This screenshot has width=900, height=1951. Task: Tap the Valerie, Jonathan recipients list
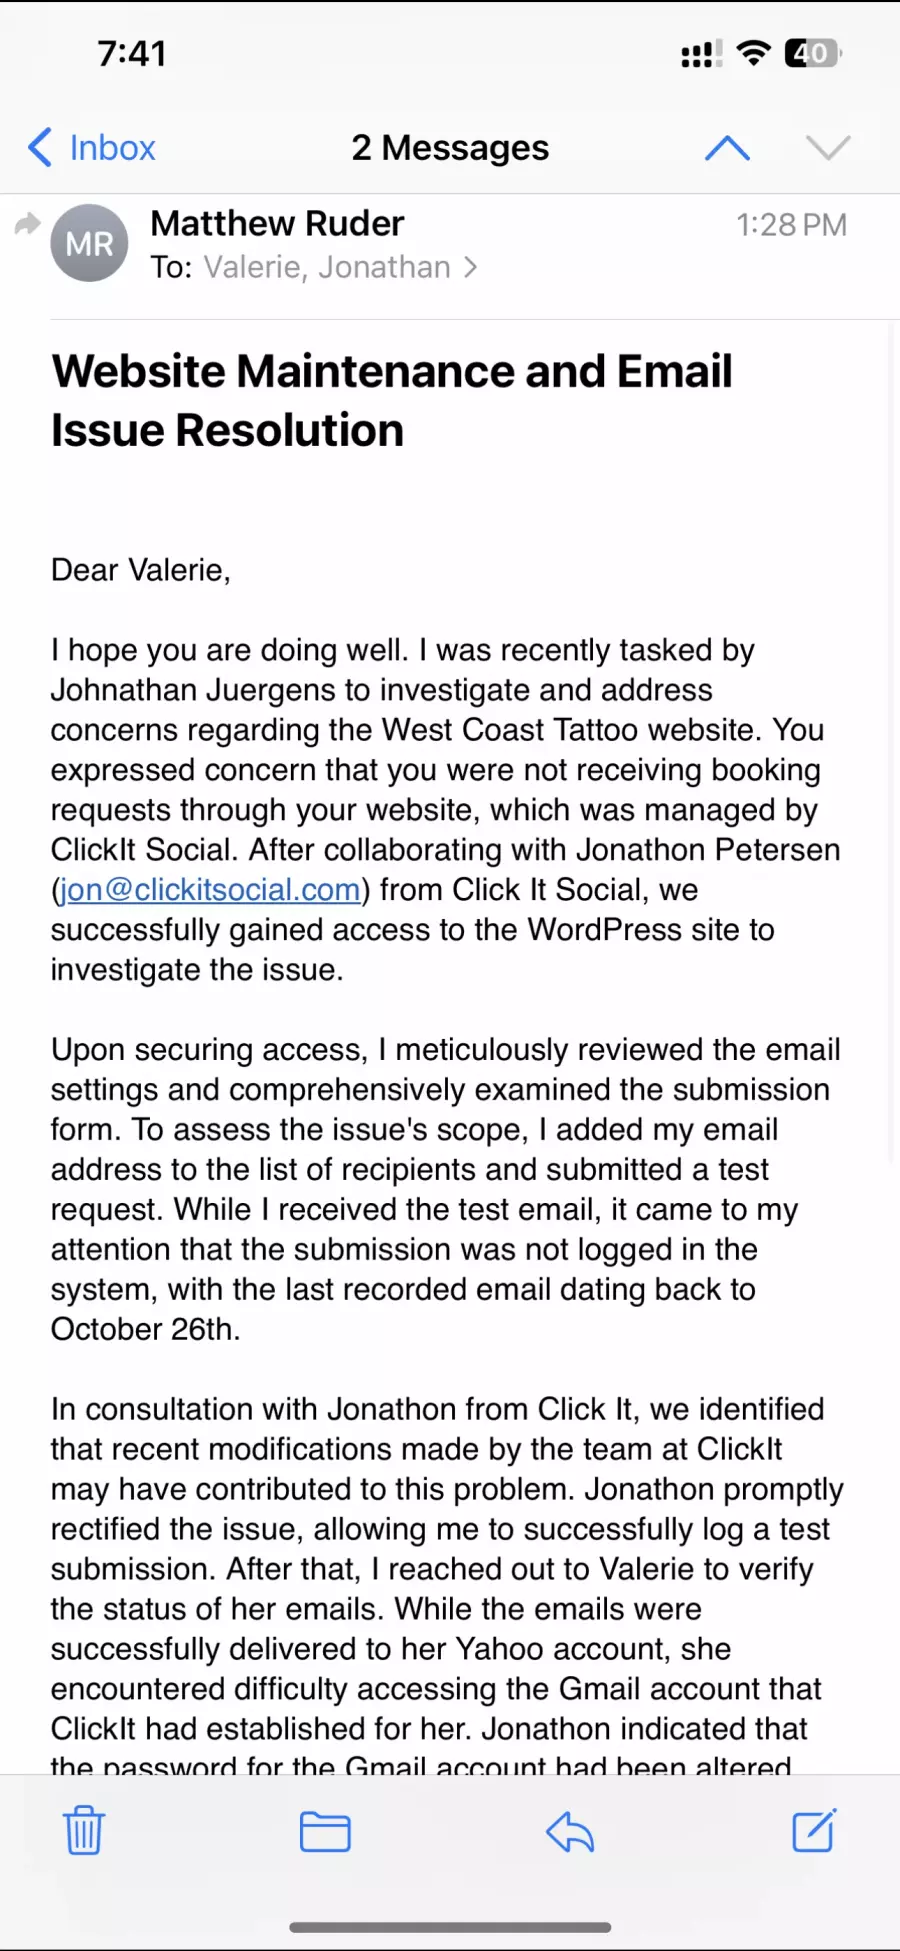point(327,267)
